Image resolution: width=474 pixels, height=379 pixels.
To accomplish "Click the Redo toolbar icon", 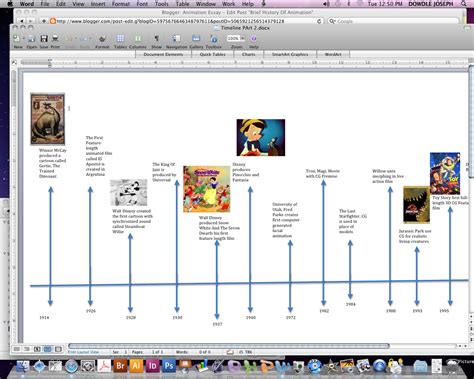I will click(83, 39).
